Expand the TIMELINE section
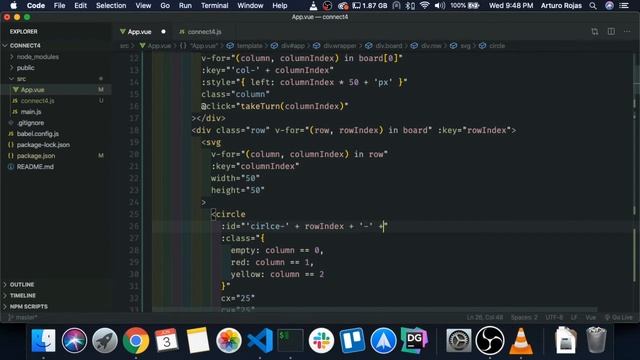This screenshot has width=640, height=360. point(23,296)
